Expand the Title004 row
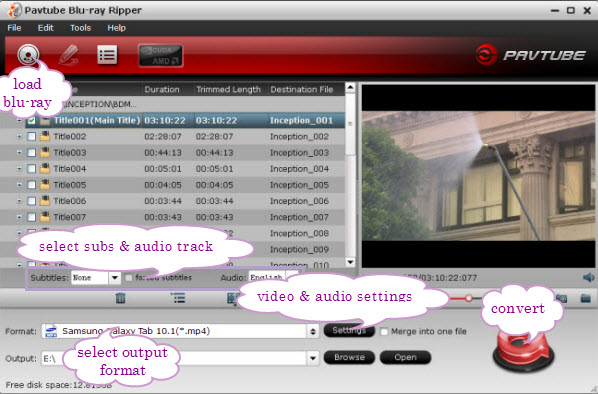 coord(19,169)
